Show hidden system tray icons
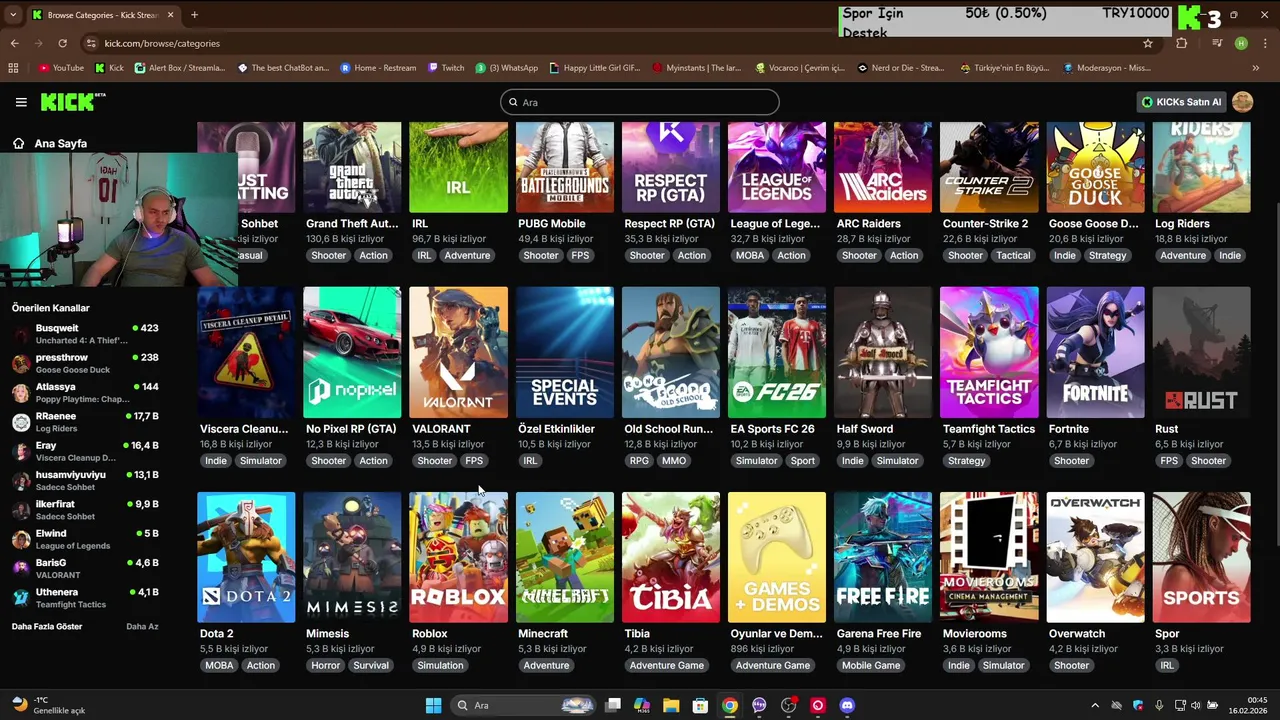 [x=1095, y=705]
